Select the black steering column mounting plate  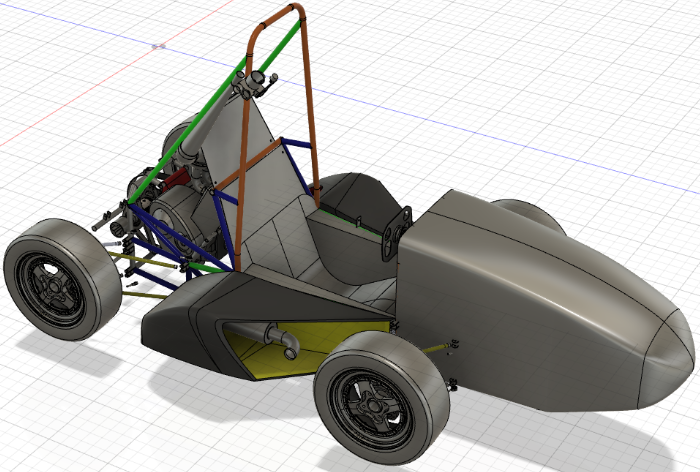click(396, 234)
